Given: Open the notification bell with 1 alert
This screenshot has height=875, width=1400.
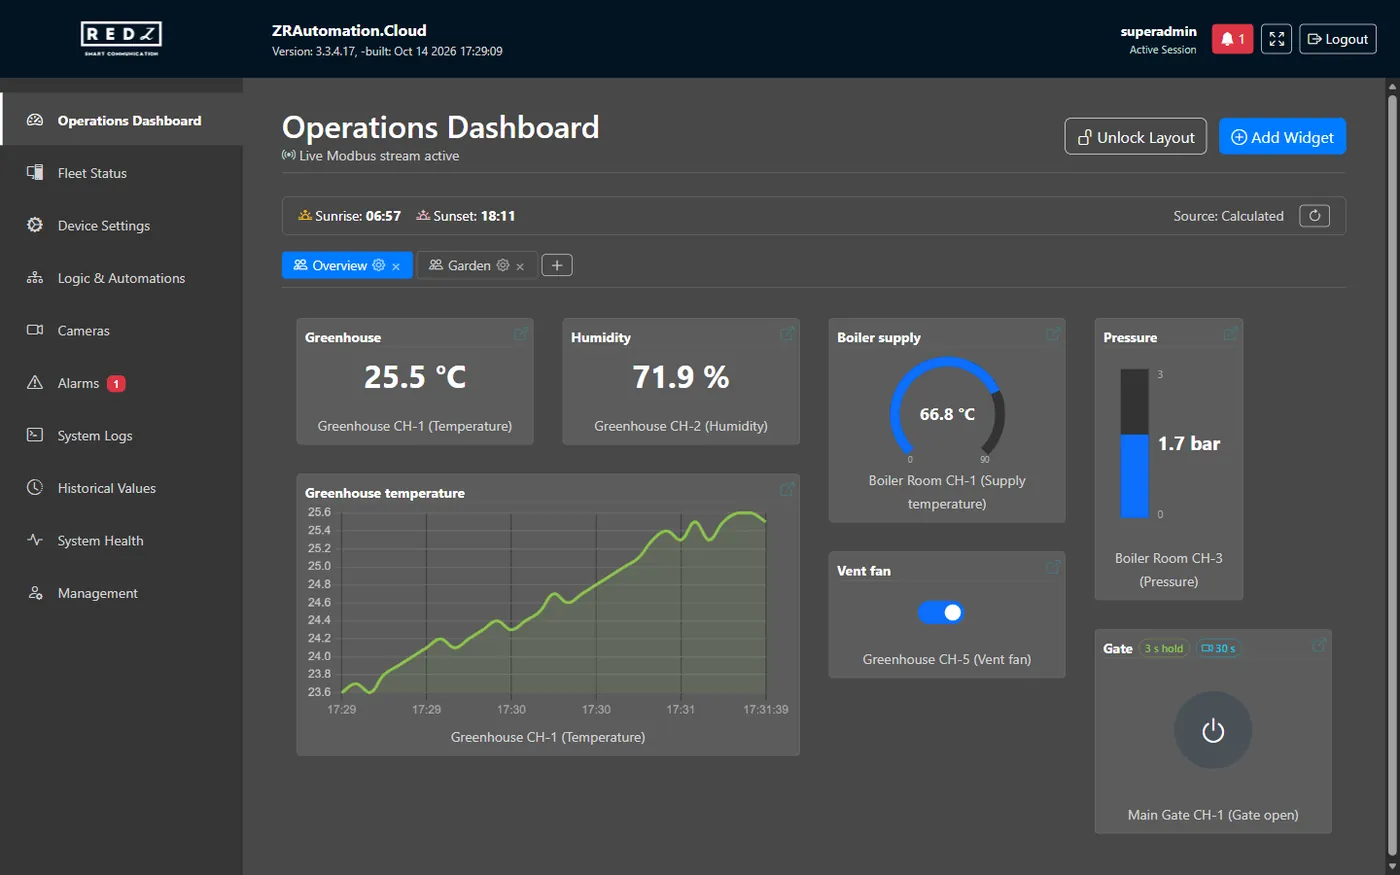Looking at the screenshot, I should click(1232, 39).
